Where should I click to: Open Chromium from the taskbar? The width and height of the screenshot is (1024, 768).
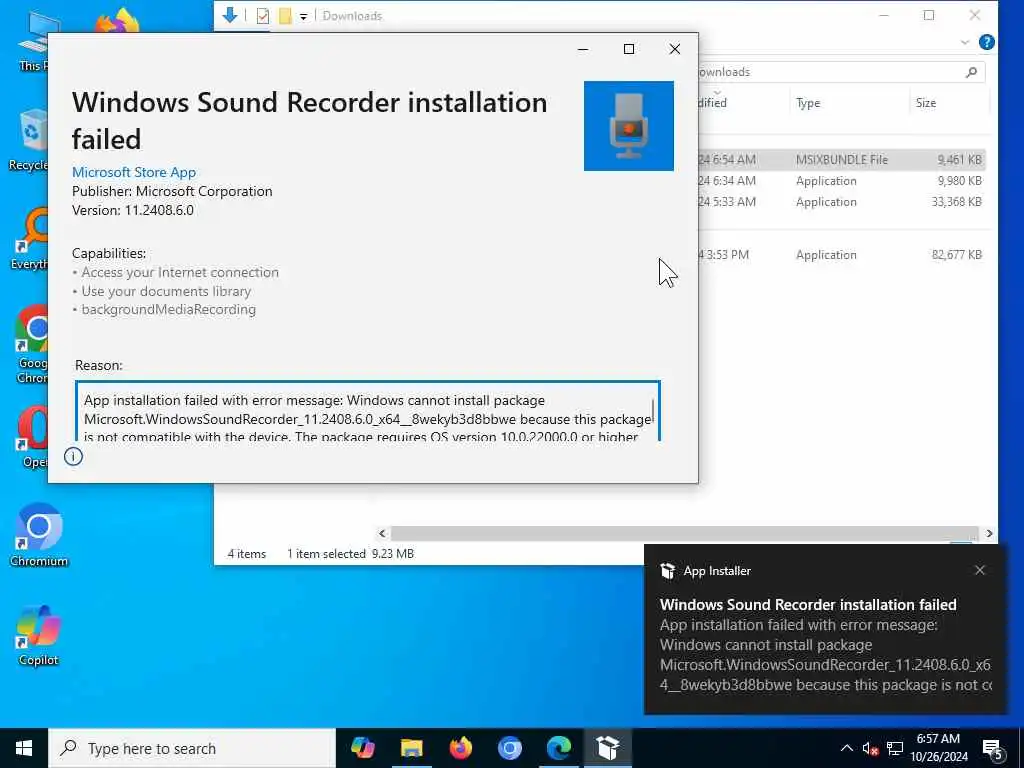(x=509, y=748)
